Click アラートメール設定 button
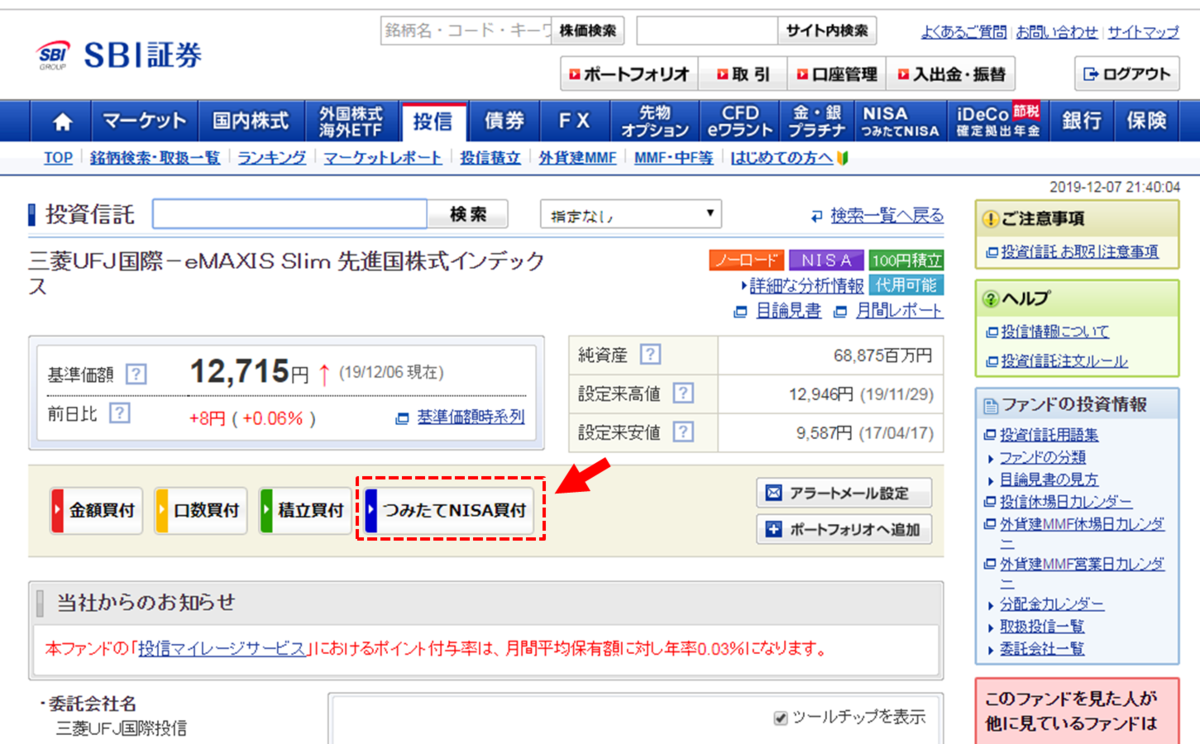Viewport: 1200px width, 744px height. coord(844,493)
